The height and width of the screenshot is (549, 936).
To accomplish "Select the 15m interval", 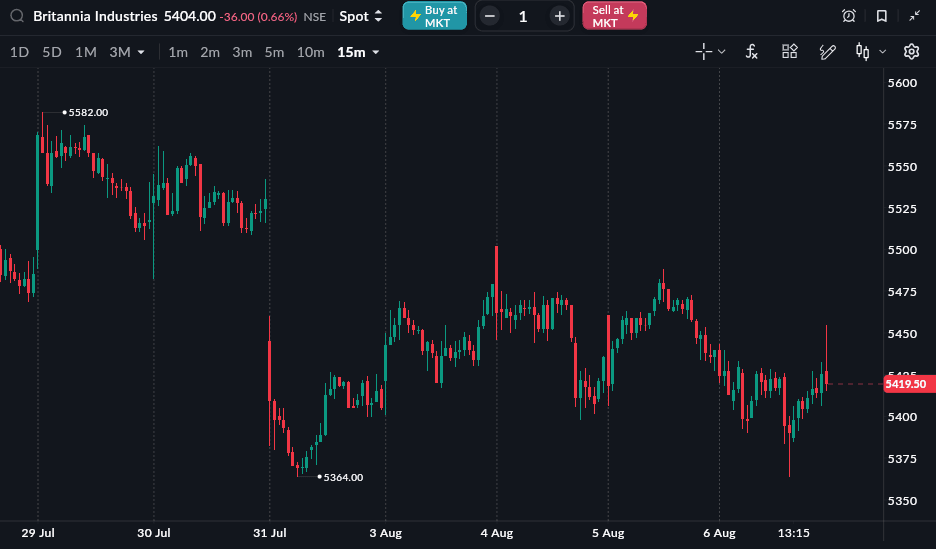I will tap(351, 53).
